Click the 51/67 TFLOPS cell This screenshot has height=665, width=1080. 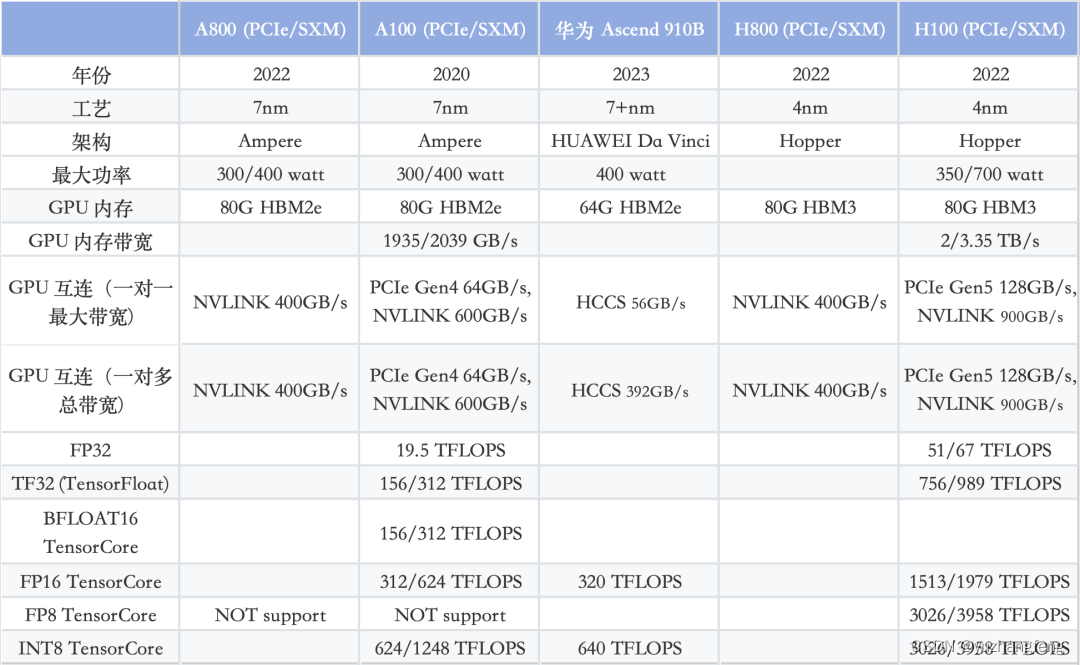[x=990, y=450]
